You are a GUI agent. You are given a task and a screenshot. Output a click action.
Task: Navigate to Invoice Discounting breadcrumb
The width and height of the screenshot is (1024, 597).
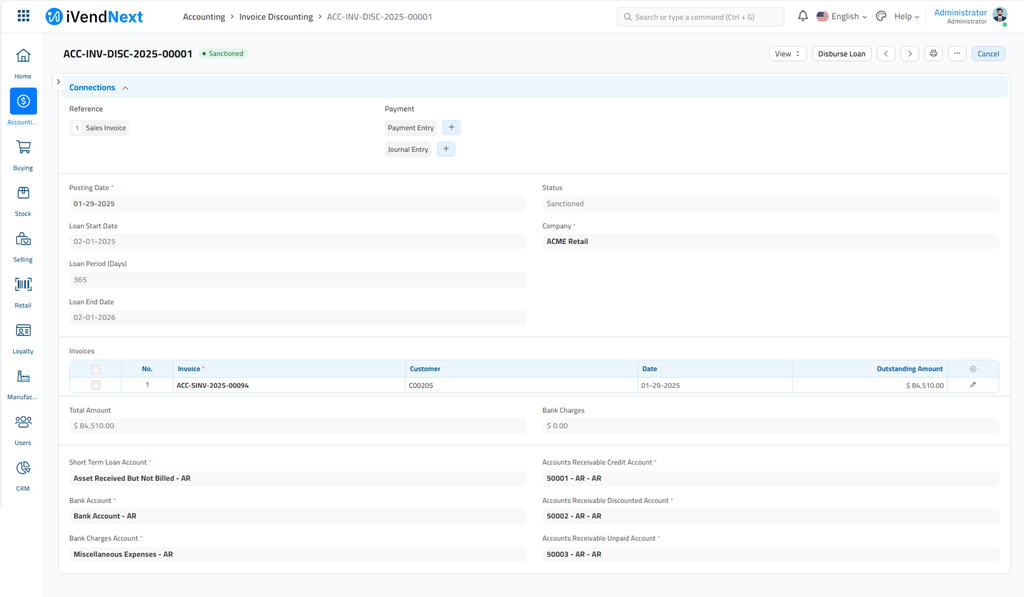point(275,17)
